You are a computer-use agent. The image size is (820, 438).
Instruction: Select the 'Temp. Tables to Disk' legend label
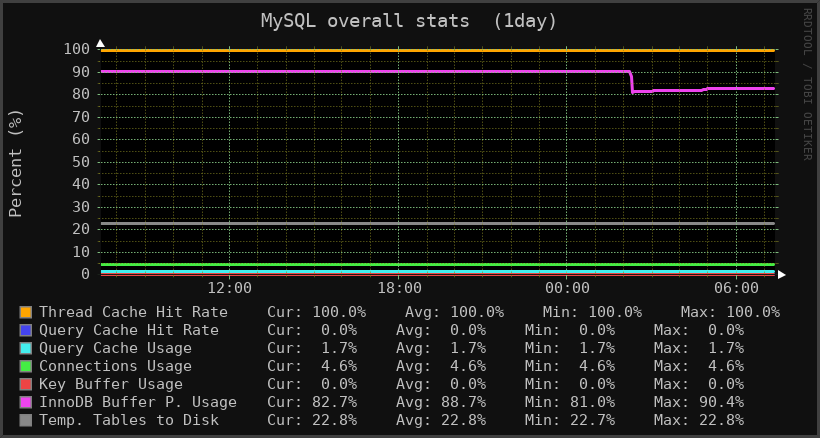[129, 420]
